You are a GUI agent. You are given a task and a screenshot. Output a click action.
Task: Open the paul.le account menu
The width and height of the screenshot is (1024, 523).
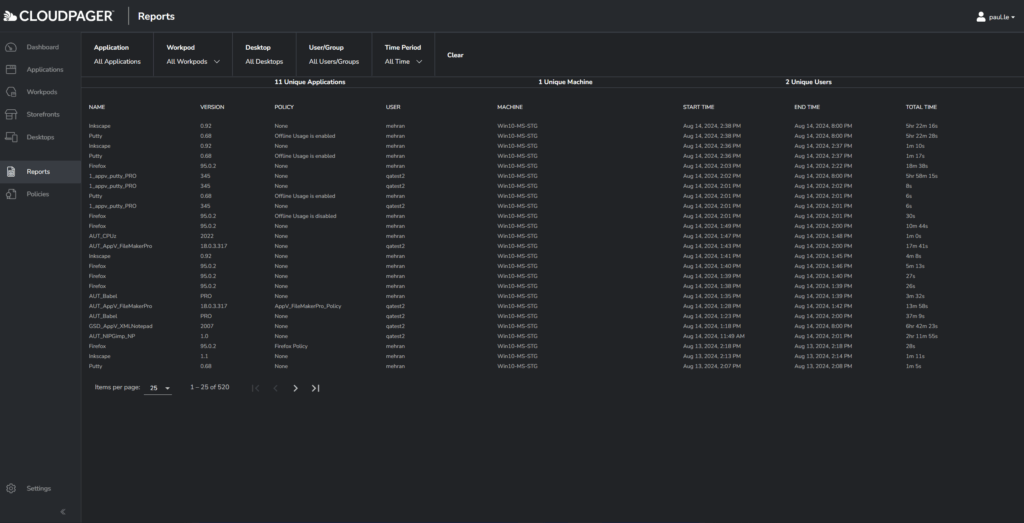pos(996,17)
